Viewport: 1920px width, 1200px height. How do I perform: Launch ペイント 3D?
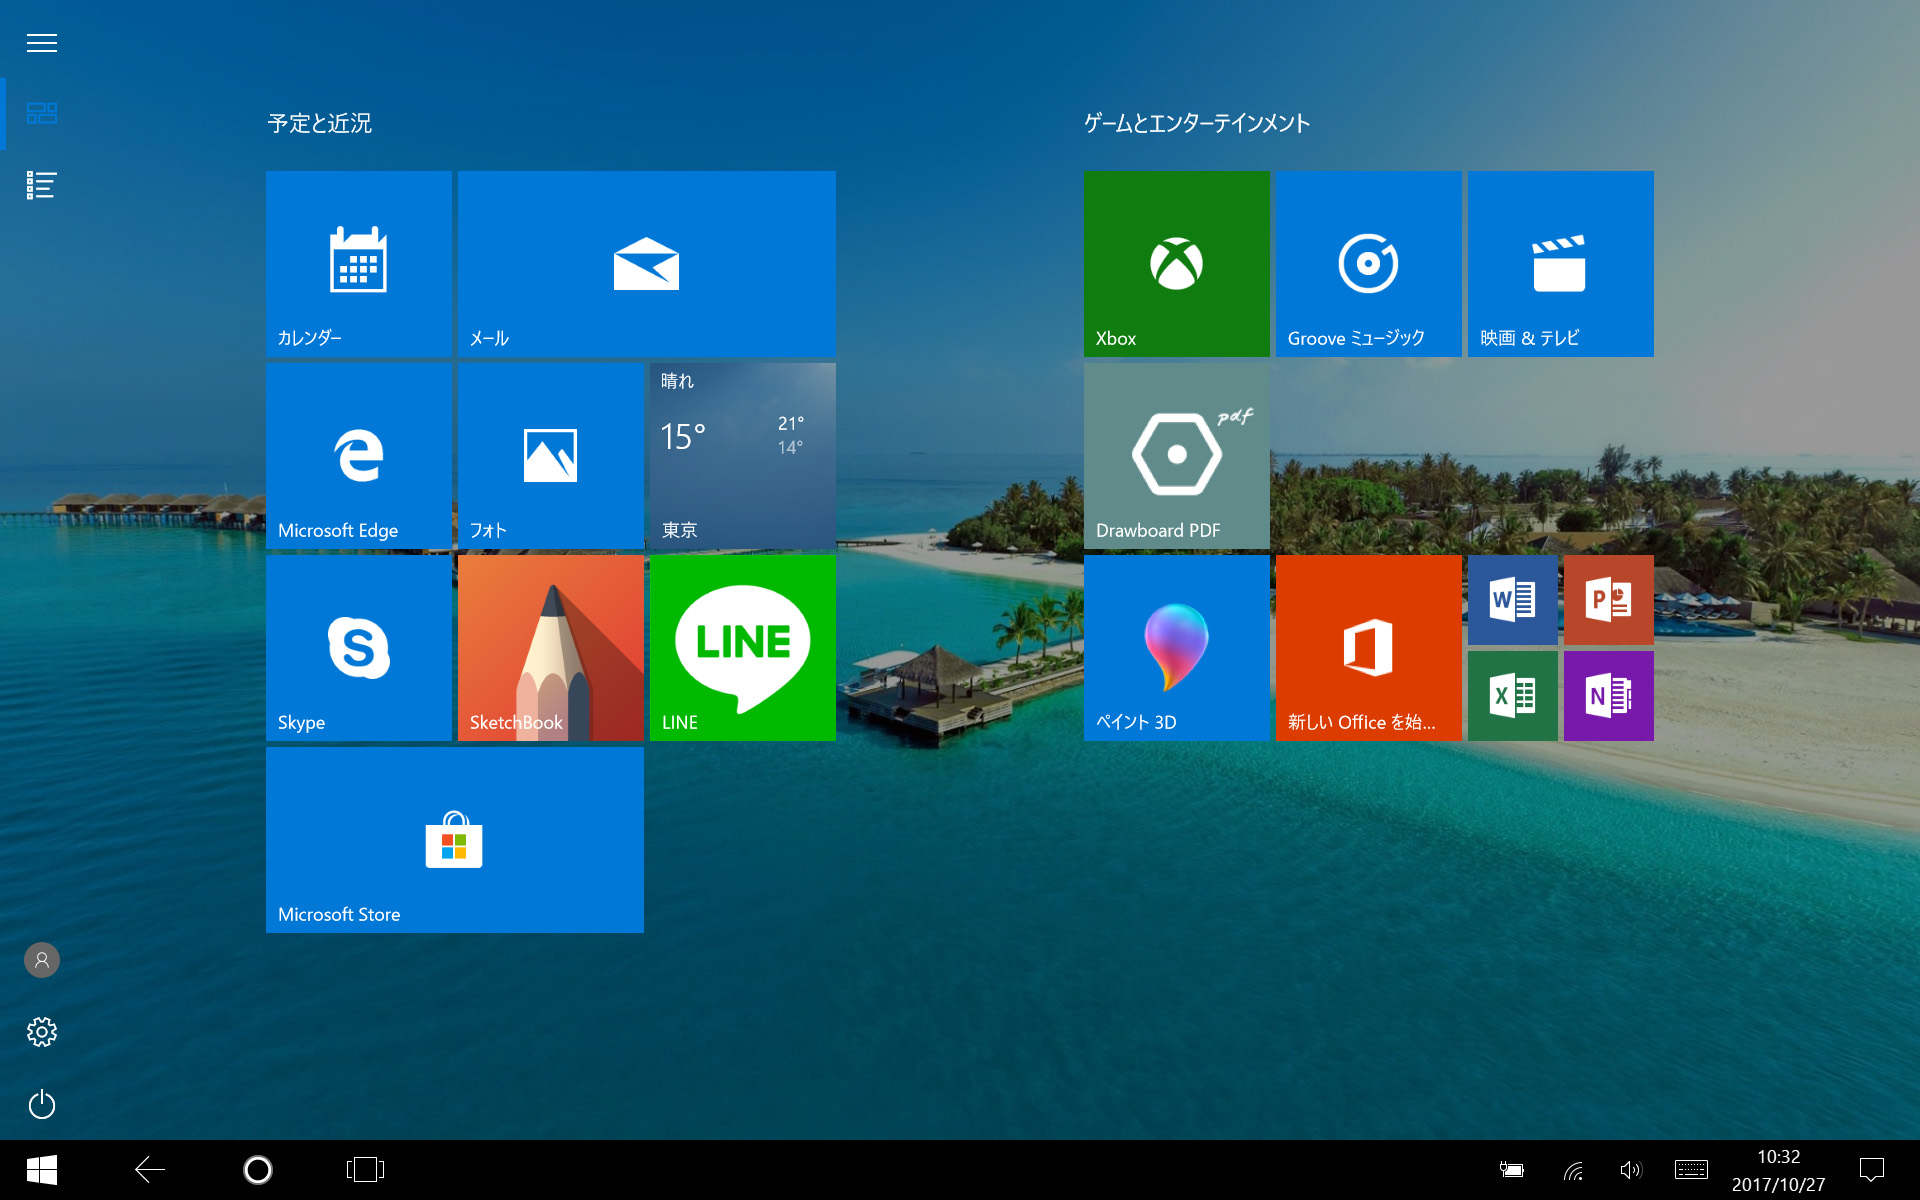tap(1176, 647)
